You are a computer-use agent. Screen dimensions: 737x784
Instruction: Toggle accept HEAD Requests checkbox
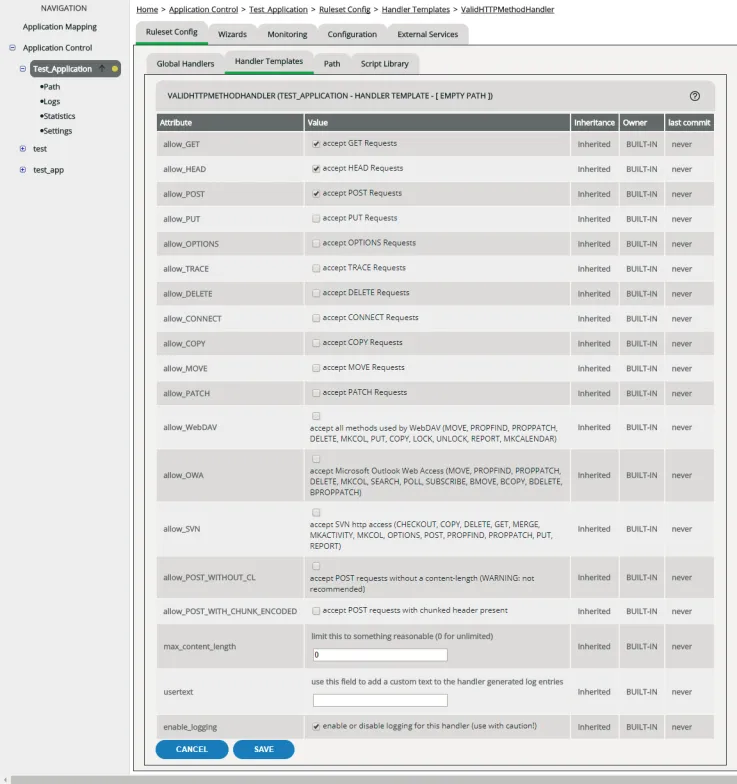coord(316,169)
